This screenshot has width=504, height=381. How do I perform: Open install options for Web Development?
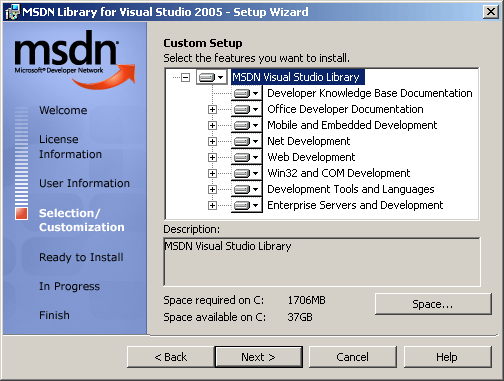[246, 157]
